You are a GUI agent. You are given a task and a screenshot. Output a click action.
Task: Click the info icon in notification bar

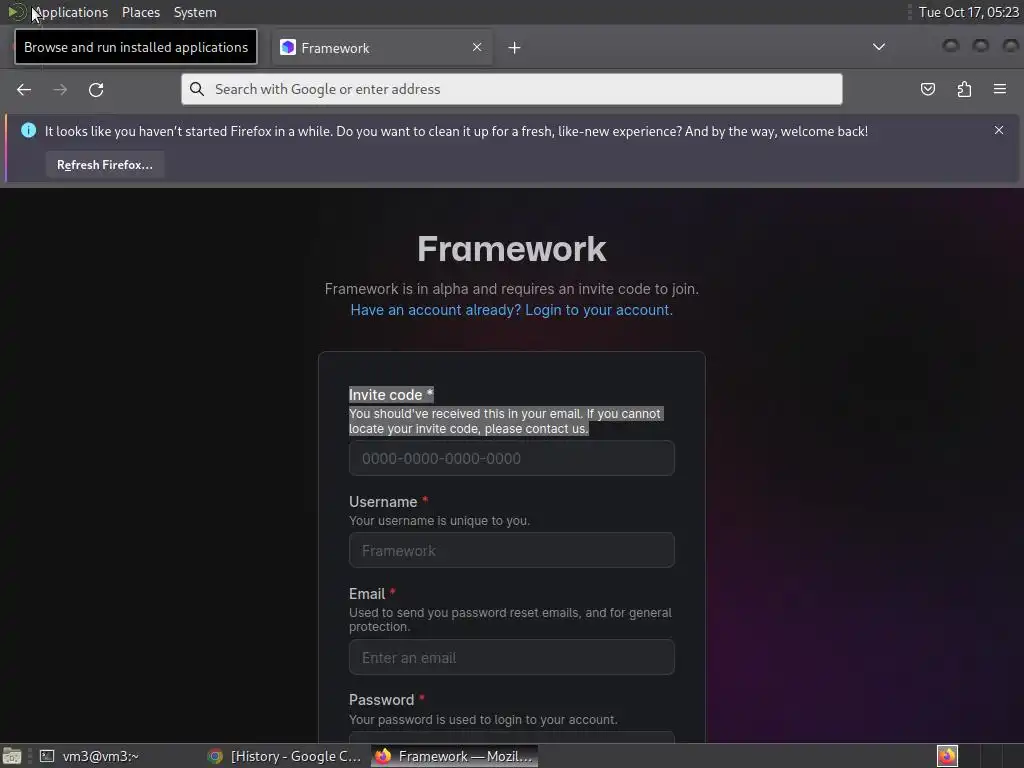tap(28, 130)
